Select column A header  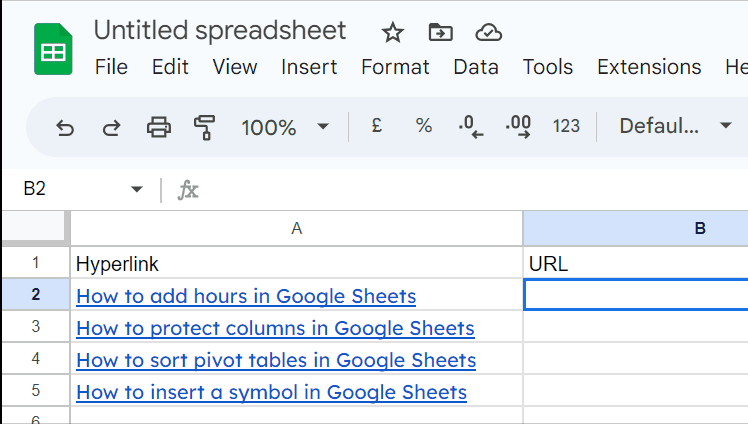296,228
